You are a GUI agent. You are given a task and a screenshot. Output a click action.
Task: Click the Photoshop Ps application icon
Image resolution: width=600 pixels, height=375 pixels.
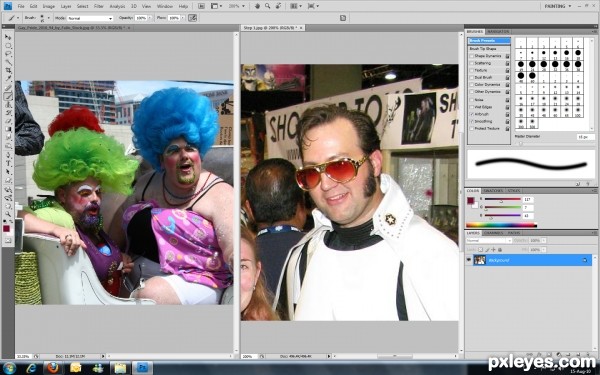[x=8, y=6]
